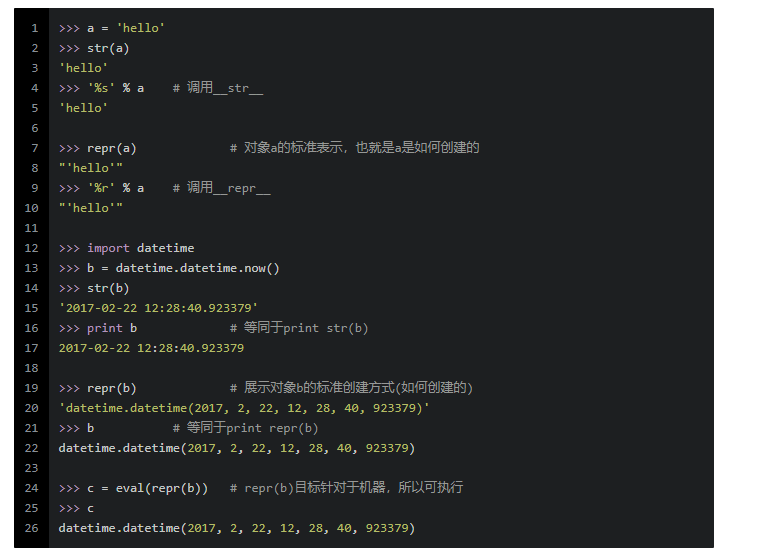
Task: Click the quoted '2017-02-22 12:28:40.923379' output
Action: (x=158, y=308)
